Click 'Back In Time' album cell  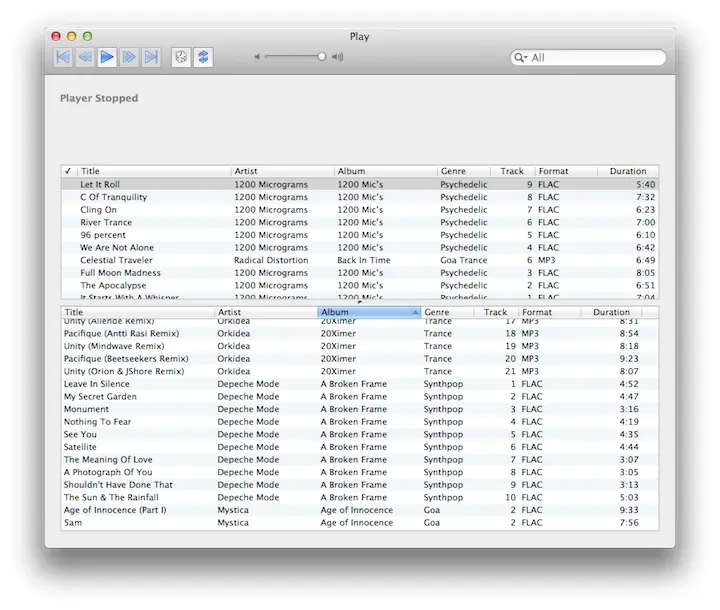point(364,260)
